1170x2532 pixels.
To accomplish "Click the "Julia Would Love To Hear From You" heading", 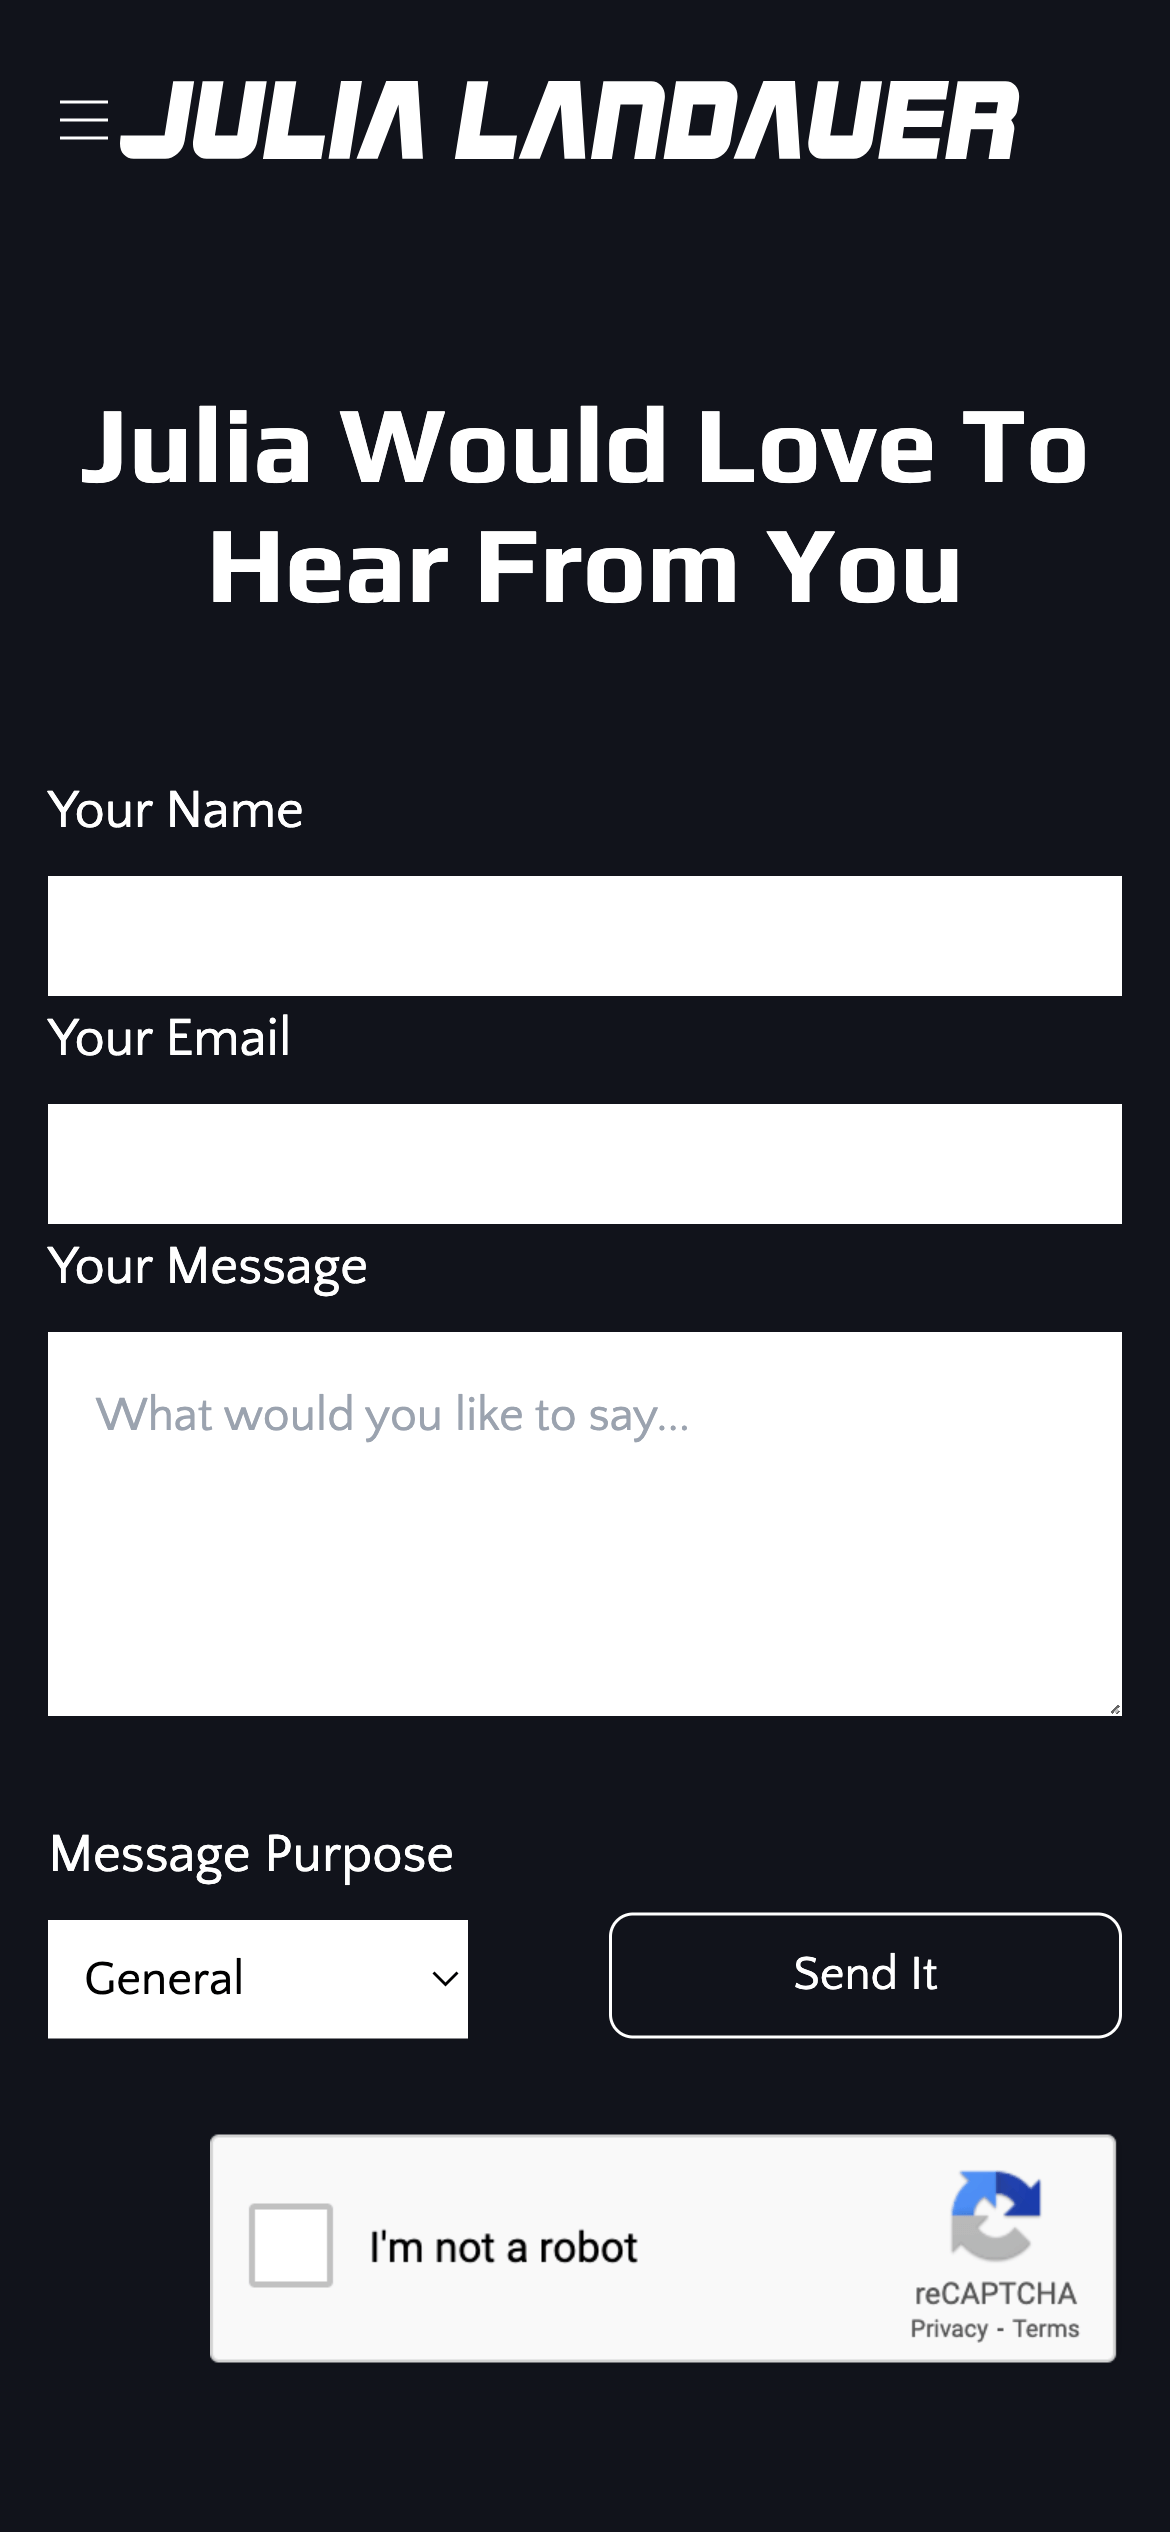I will [x=584, y=506].
